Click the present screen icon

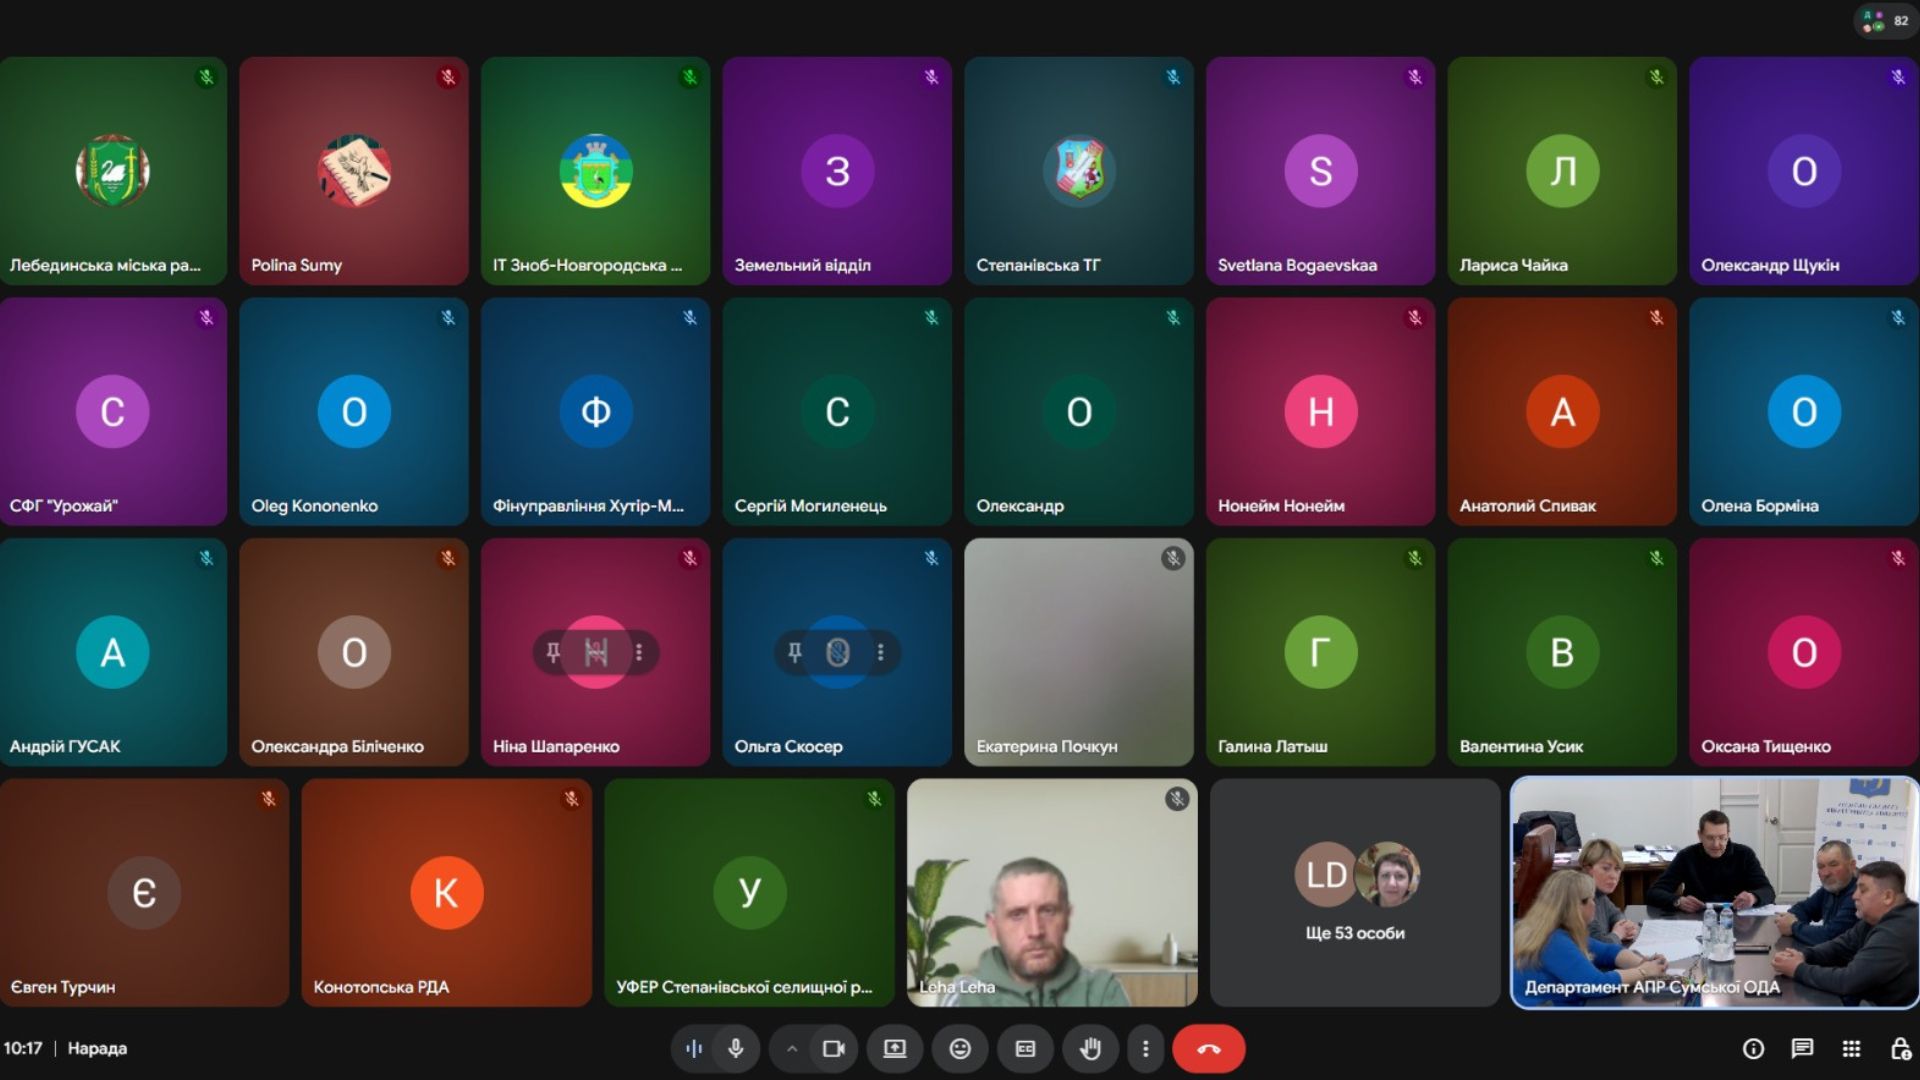pos(895,1048)
